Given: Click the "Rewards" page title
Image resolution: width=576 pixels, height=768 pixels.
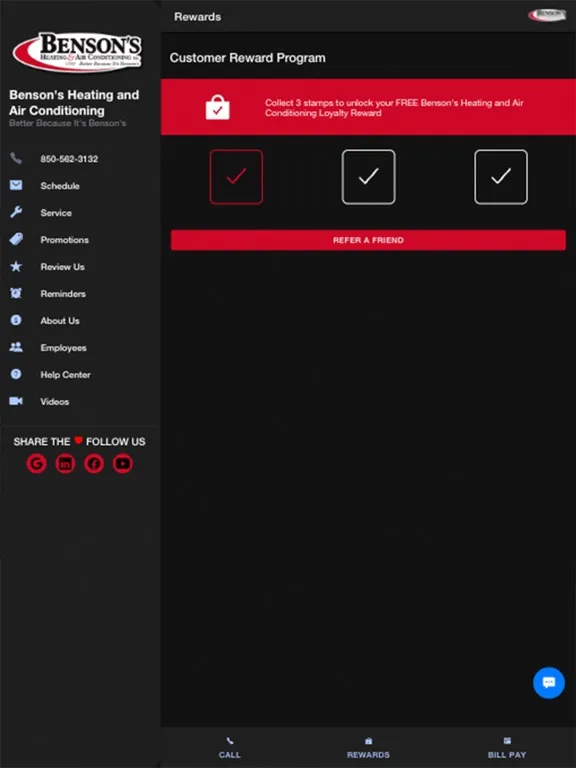Looking at the screenshot, I should point(197,17).
